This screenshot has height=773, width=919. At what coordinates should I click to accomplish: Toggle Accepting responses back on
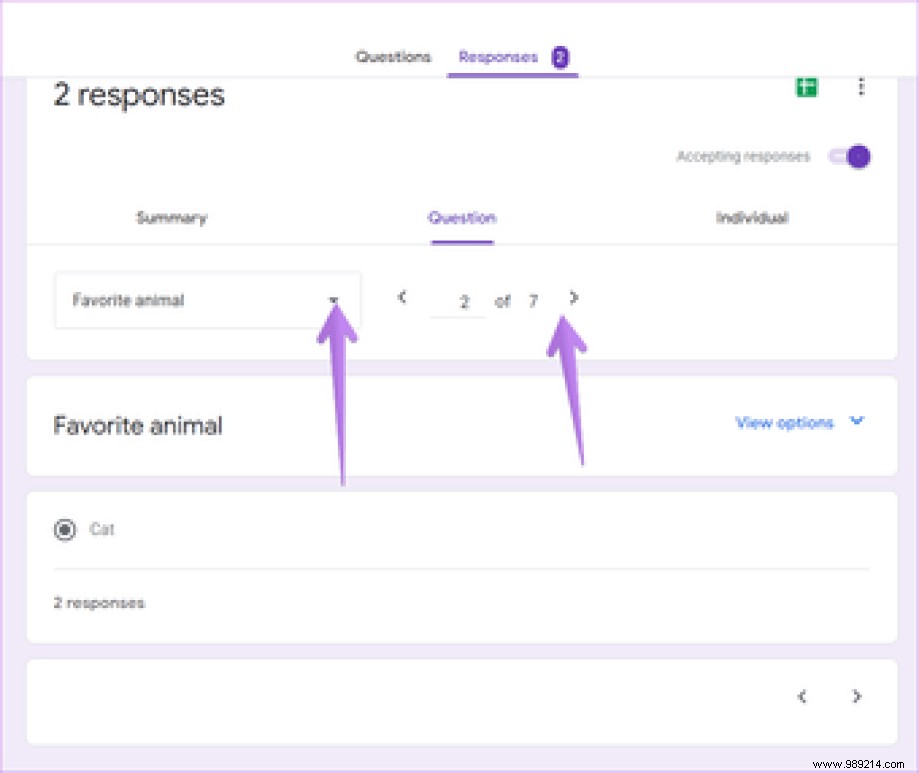click(x=848, y=156)
